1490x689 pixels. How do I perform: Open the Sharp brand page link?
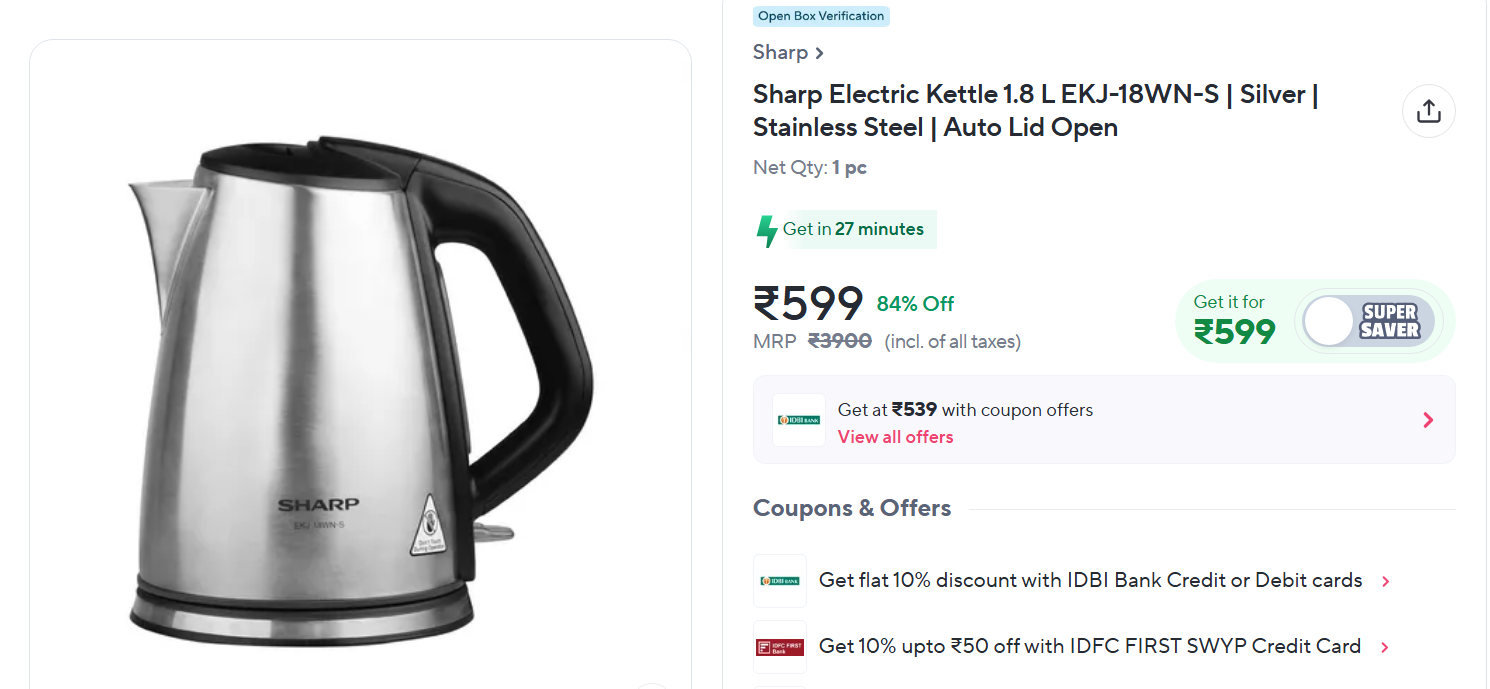(780, 53)
